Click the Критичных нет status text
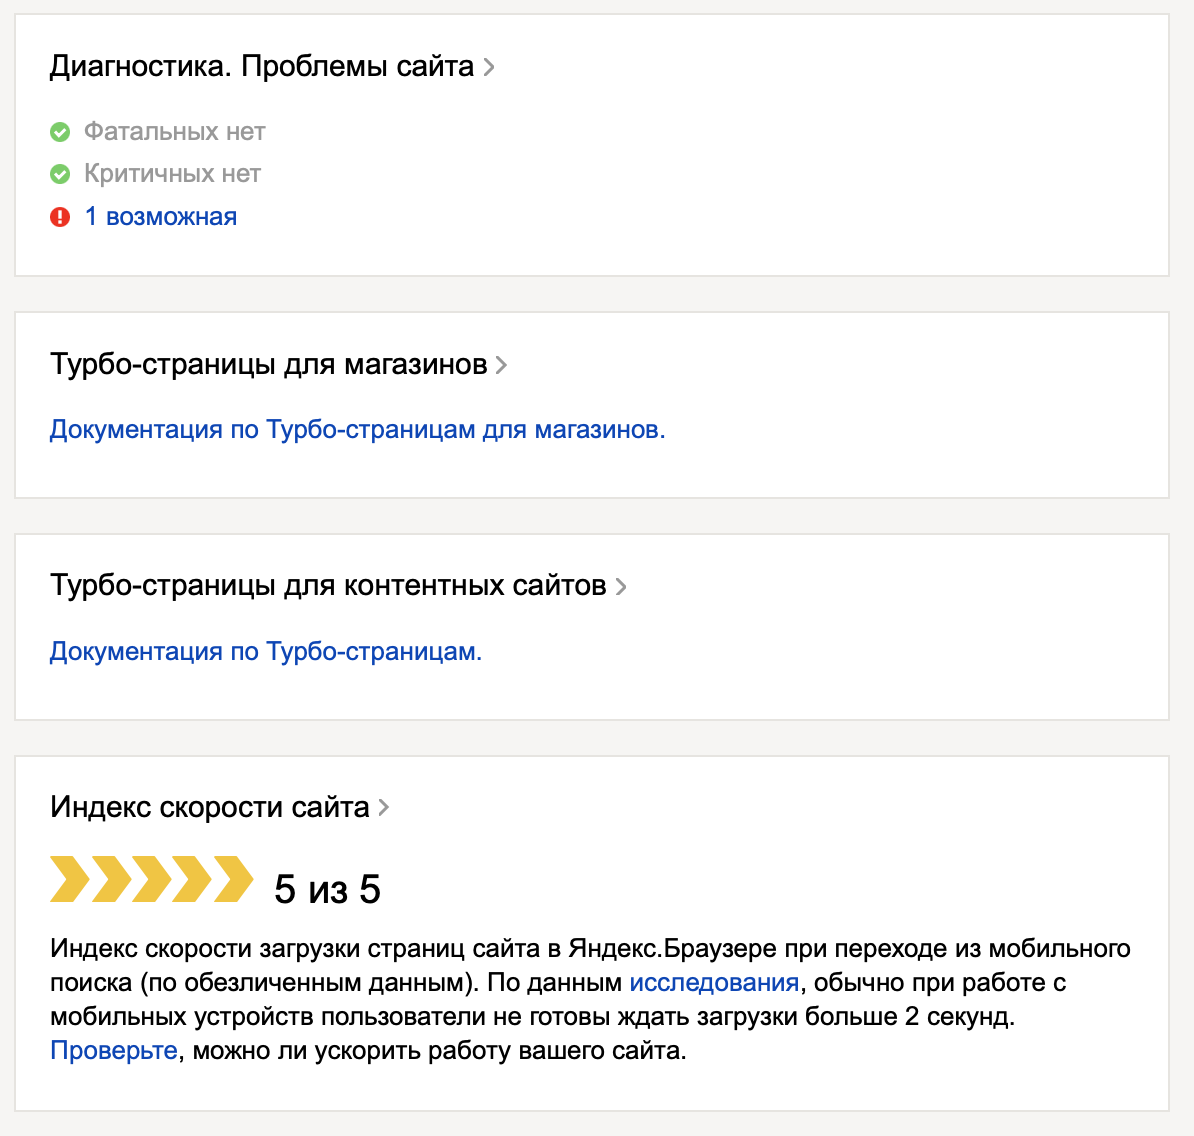Screen dimensions: 1194x1136 tap(172, 174)
